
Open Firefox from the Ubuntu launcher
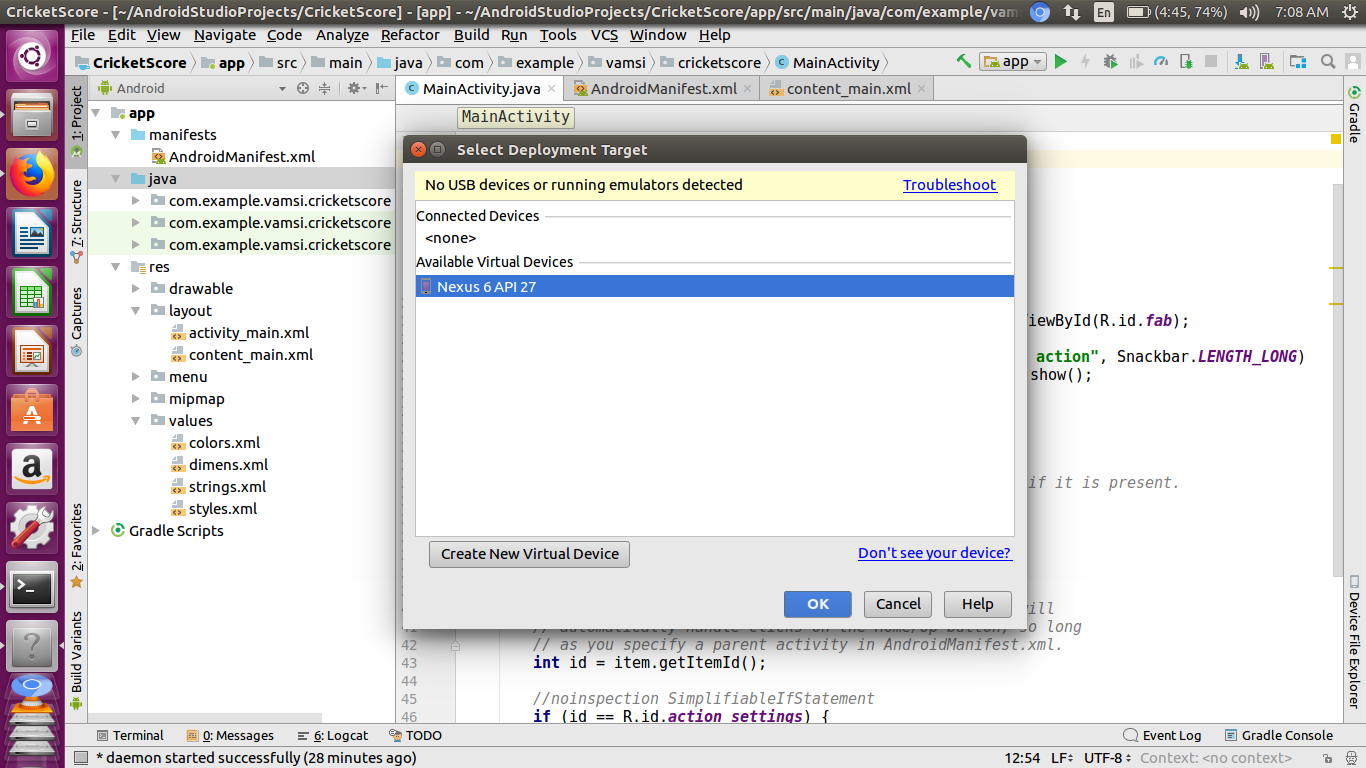pos(32,174)
